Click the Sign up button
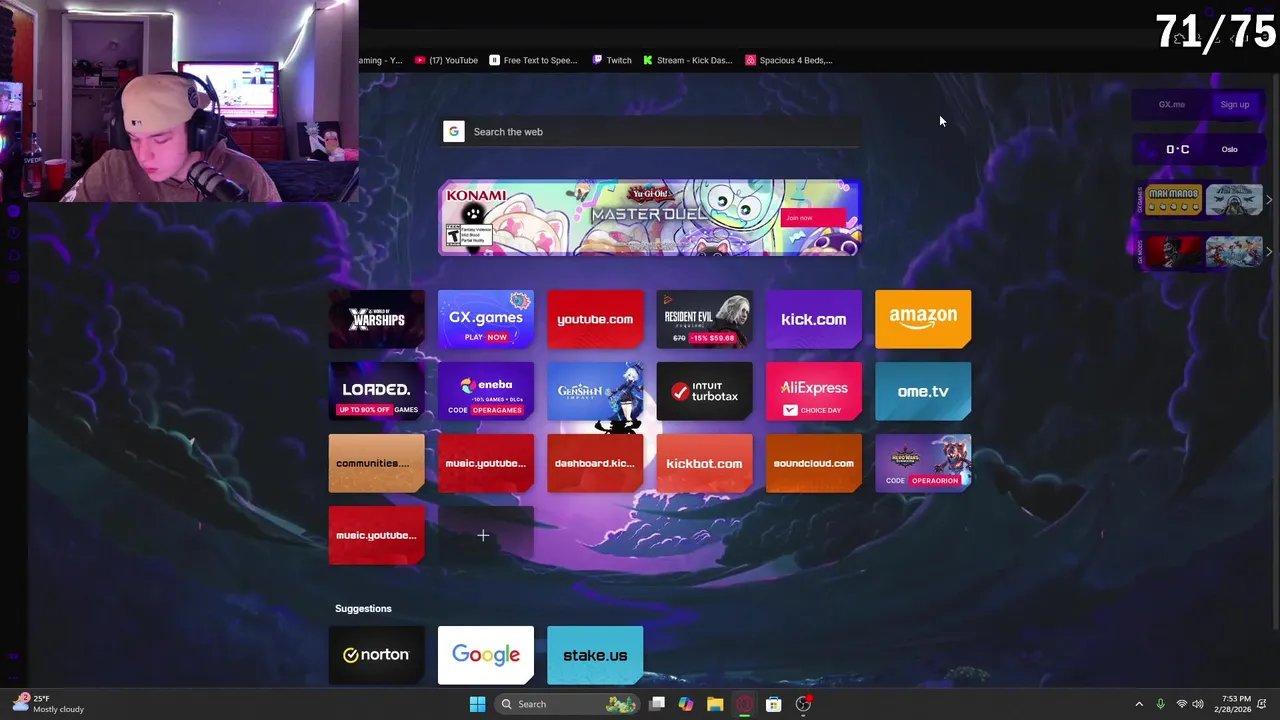The height and width of the screenshot is (720, 1280). click(x=1234, y=104)
